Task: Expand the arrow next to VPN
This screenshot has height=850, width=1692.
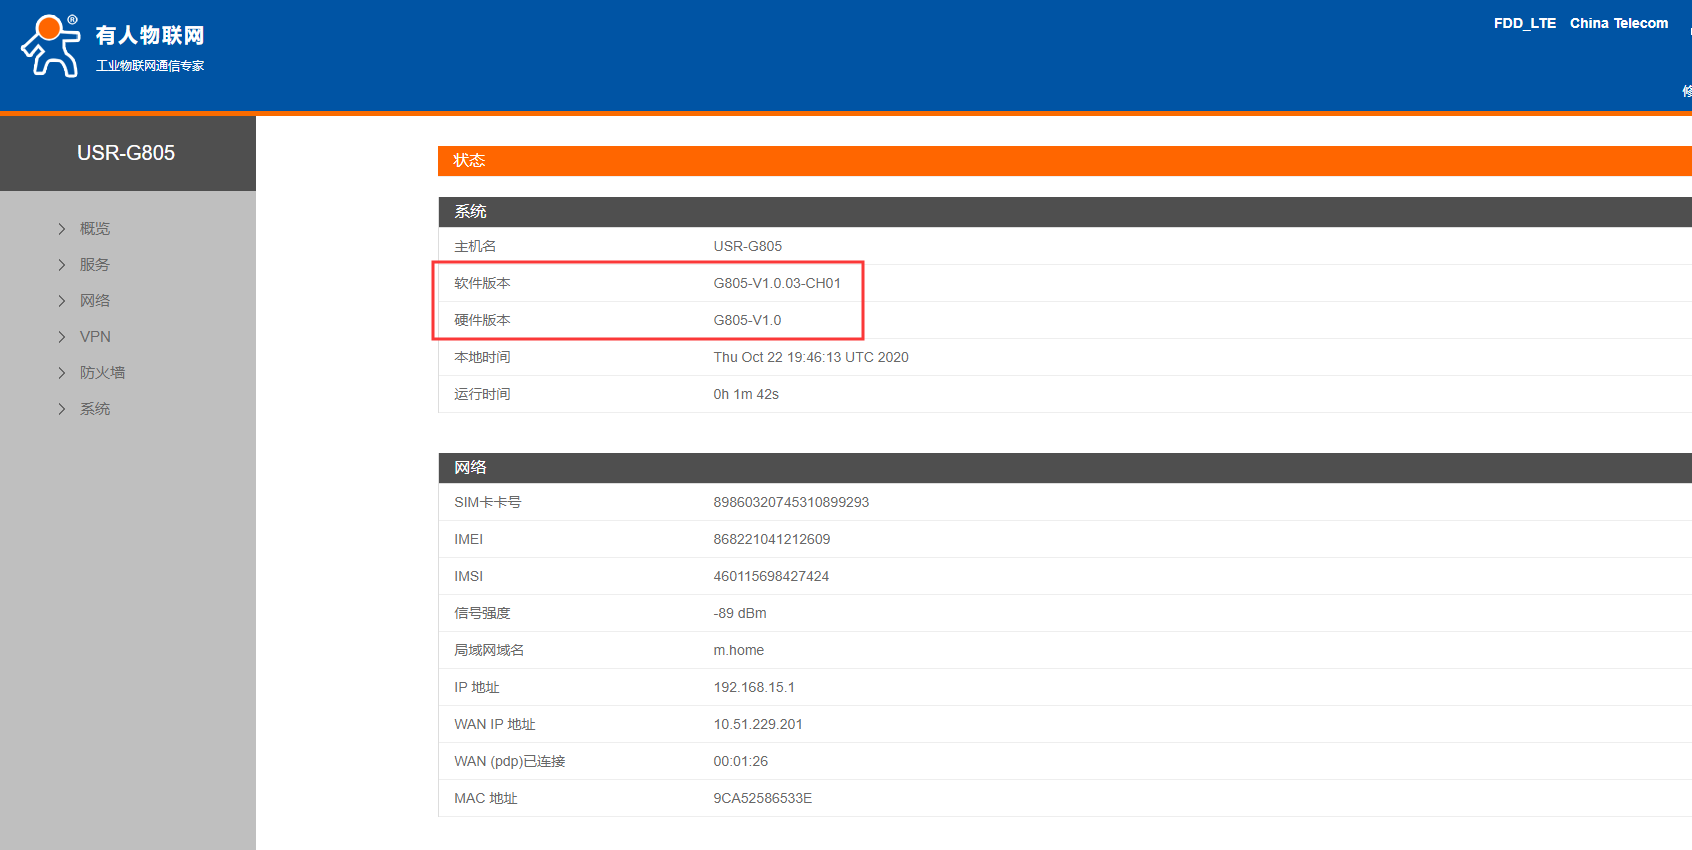Action: [62, 337]
